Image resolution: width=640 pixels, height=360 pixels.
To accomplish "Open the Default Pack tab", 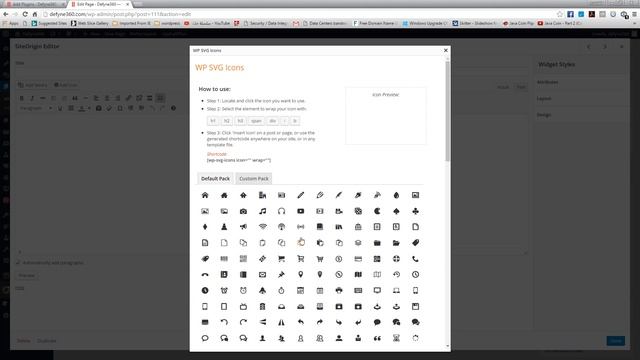I will pyautogui.click(x=215, y=178).
